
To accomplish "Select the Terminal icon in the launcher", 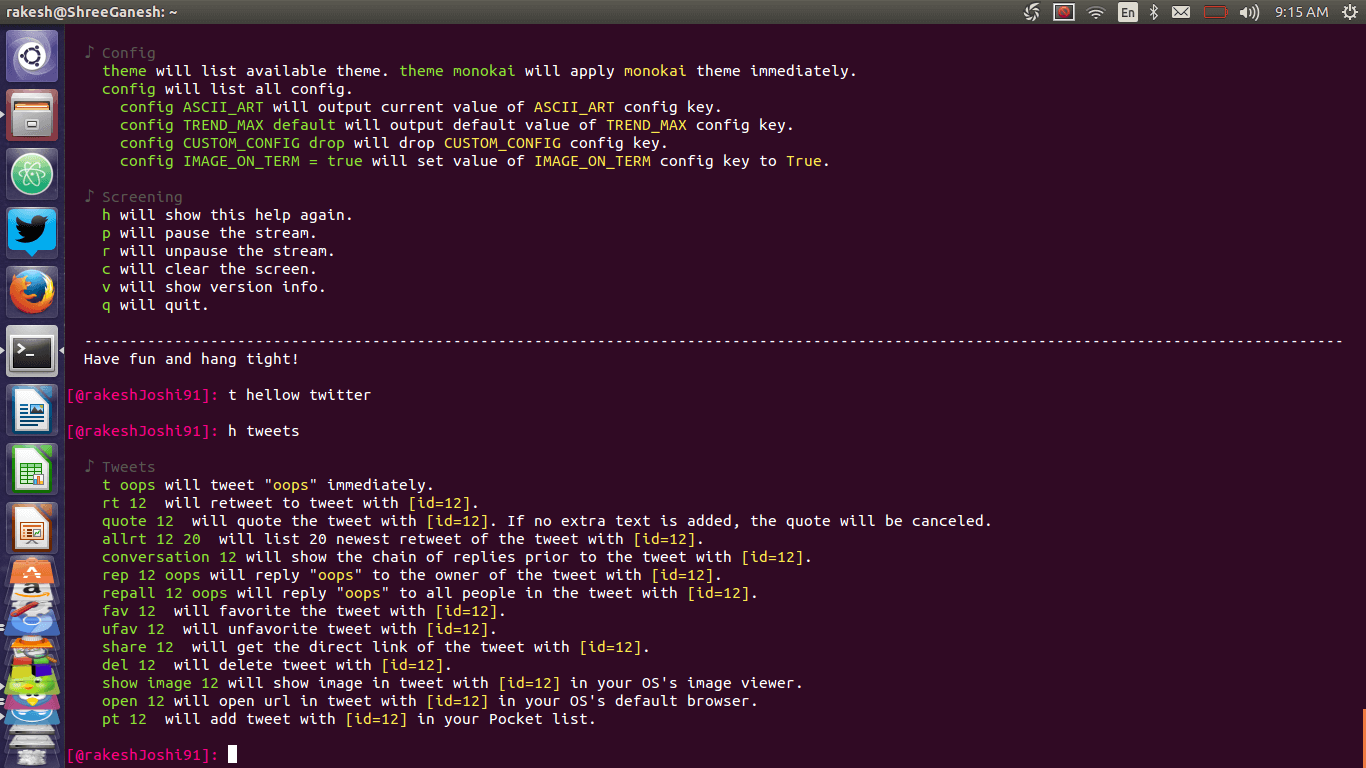I will coord(33,351).
